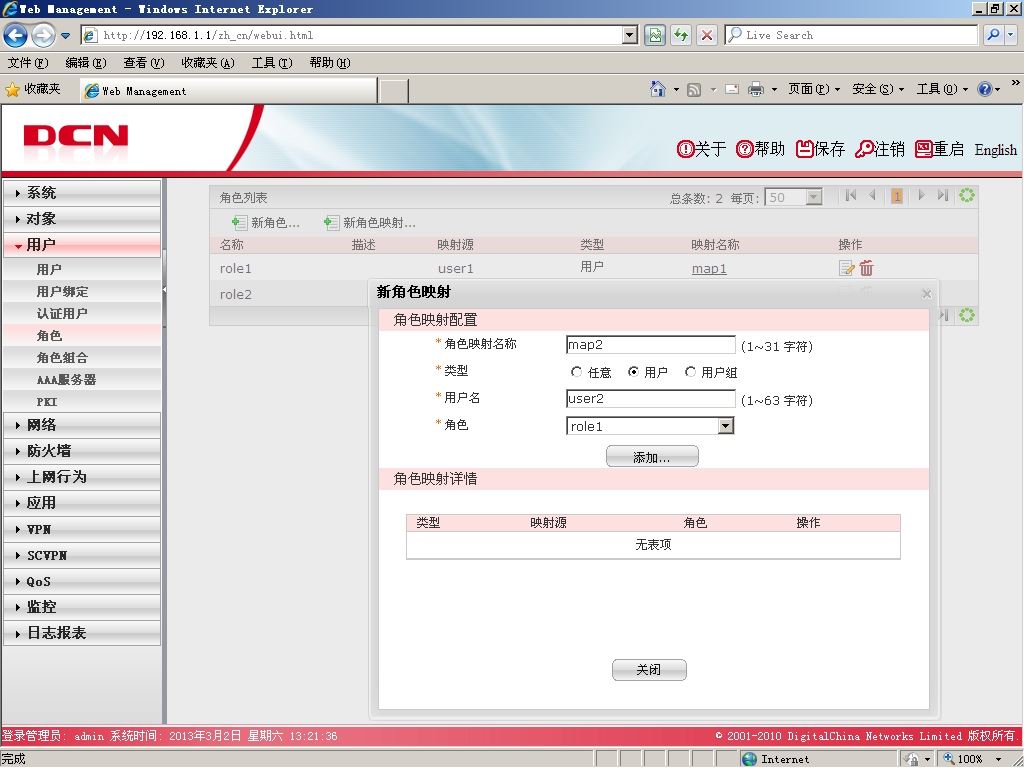The image size is (1024, 768).
Task: Click the RSS feeds icon
Action: pyautogui.click(x=694, y=89)
